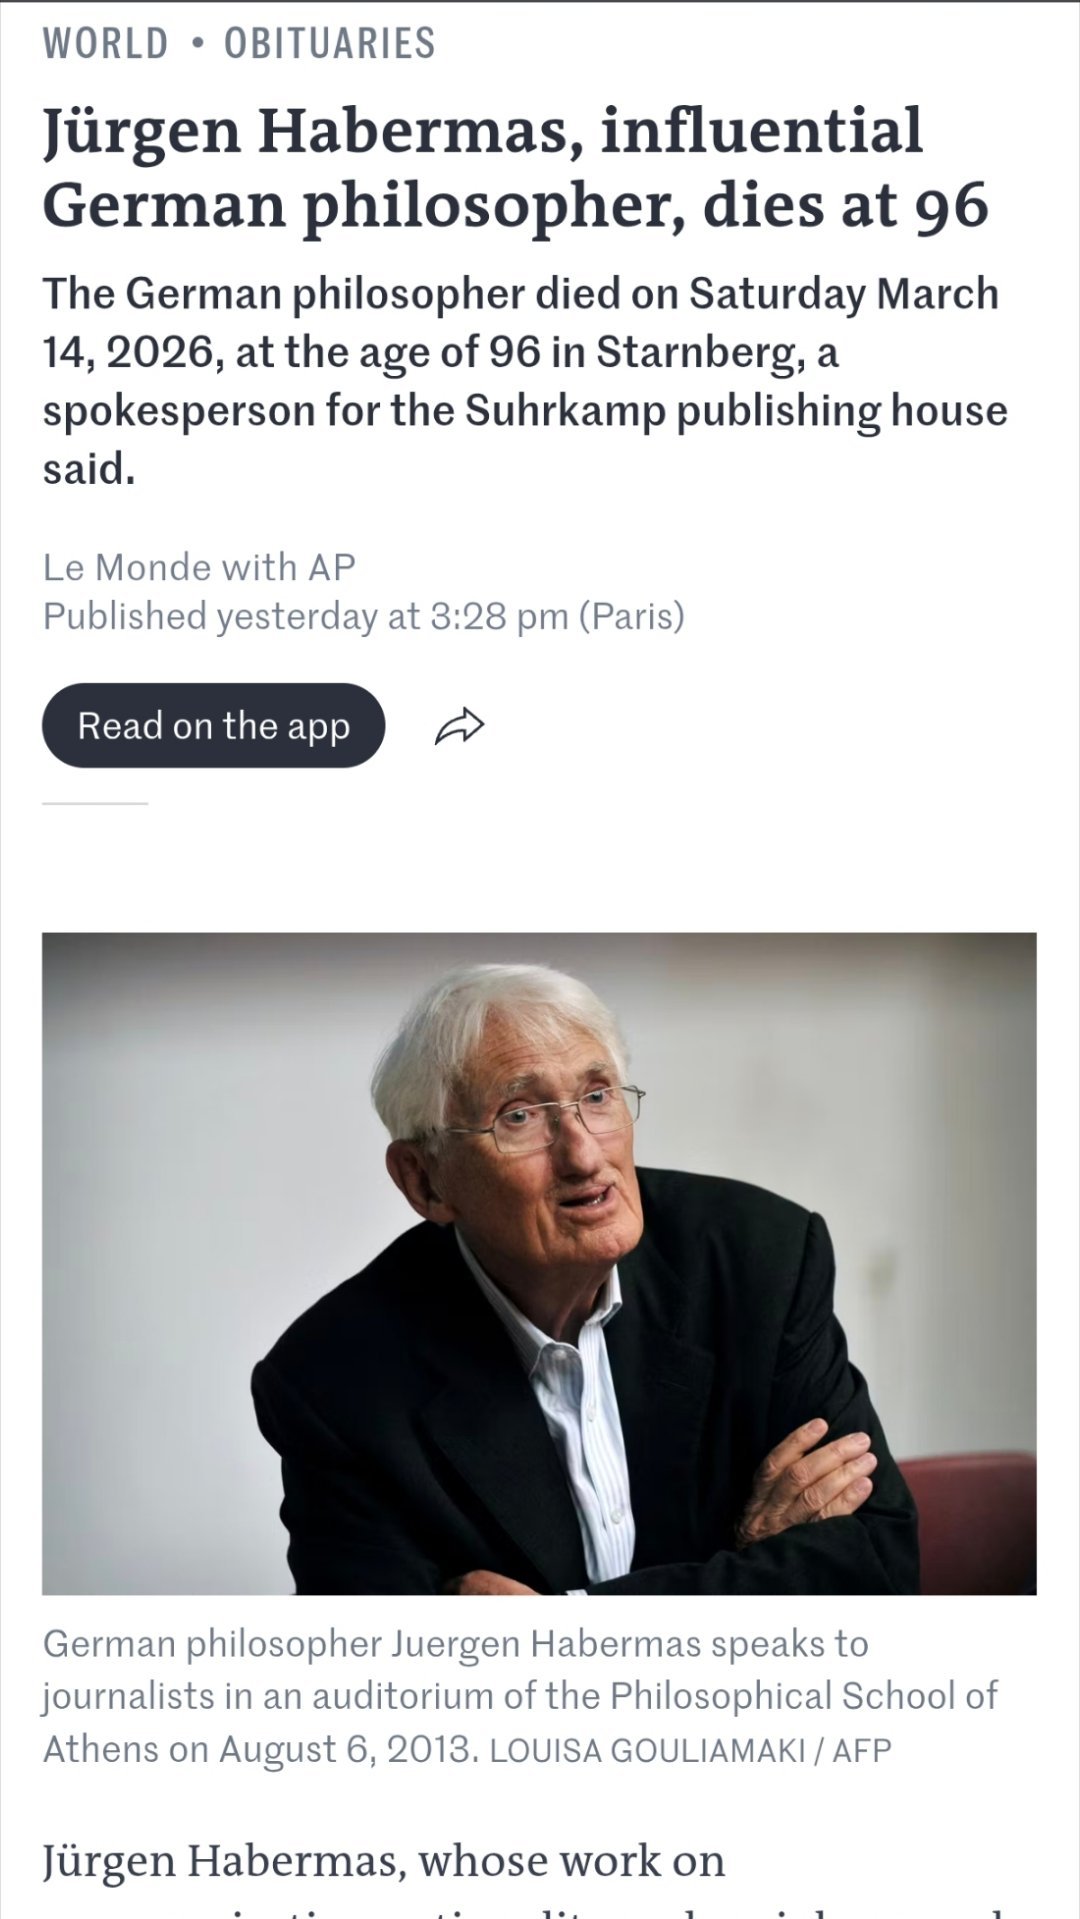Open the OBITUARIES category
This screenshot has height=1919, width=1080.
tap(330, 44)
